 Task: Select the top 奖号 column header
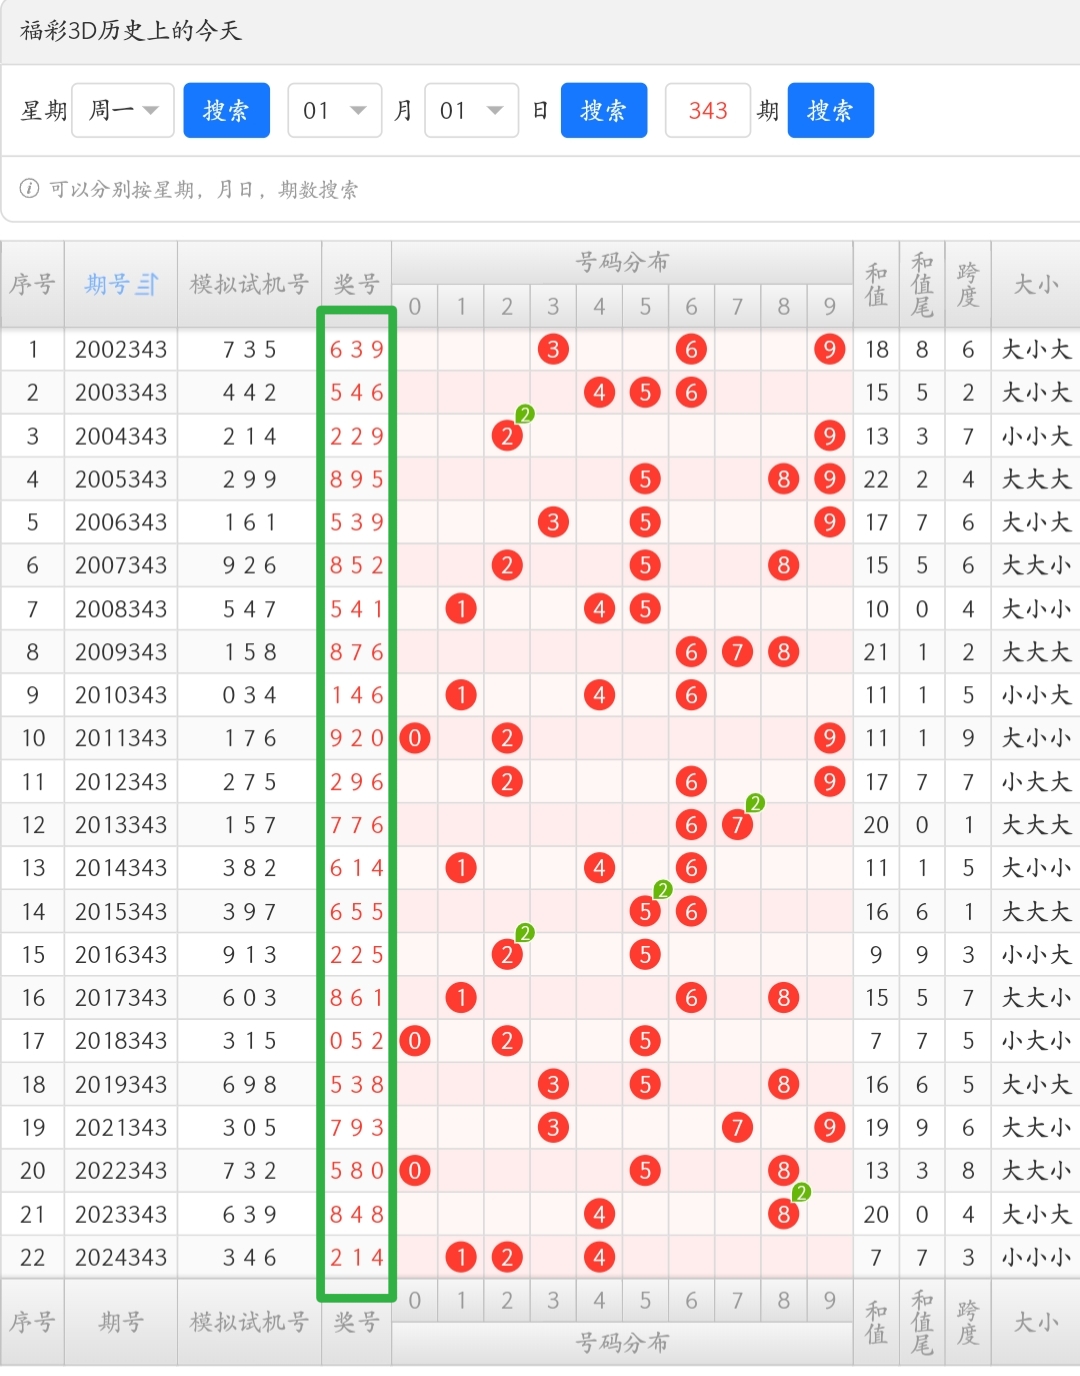coord(356,285)
